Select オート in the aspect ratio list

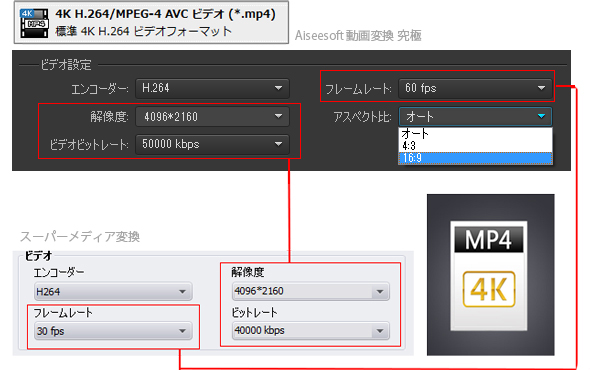pos(475,134)
